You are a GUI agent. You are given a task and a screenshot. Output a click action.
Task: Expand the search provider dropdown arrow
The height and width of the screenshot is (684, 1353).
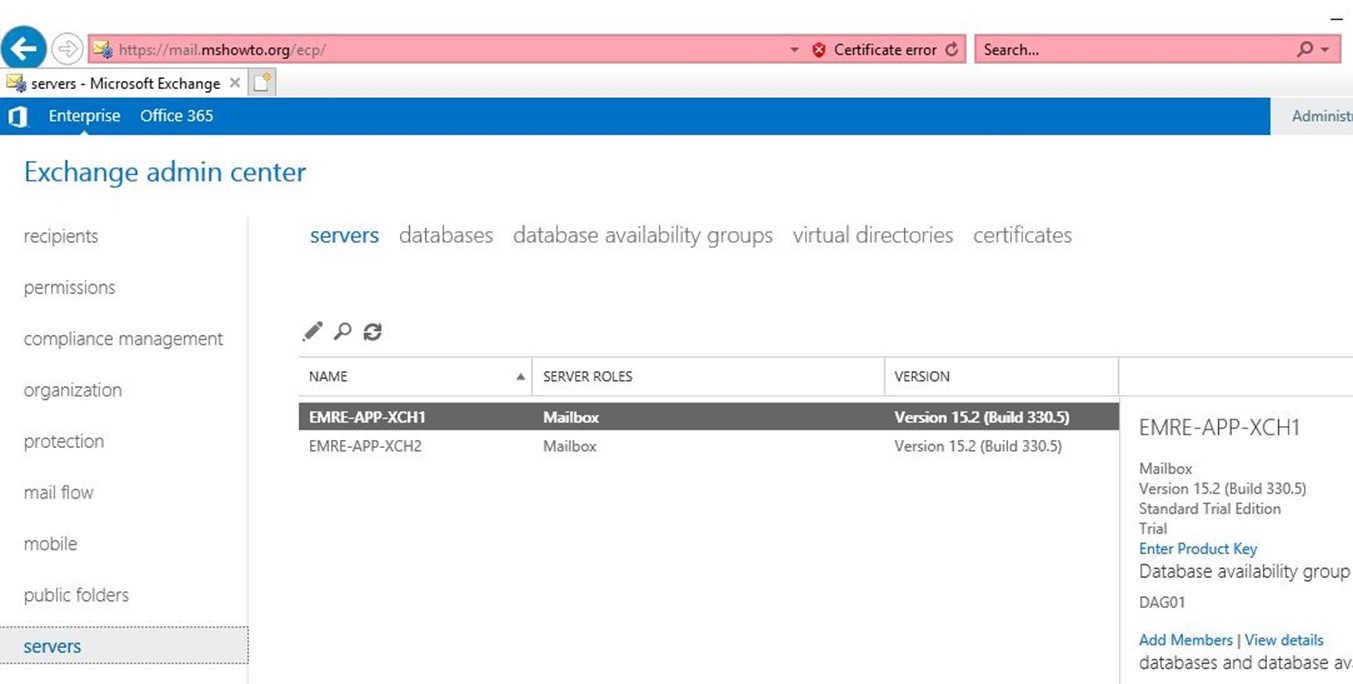click(1325, 49)
